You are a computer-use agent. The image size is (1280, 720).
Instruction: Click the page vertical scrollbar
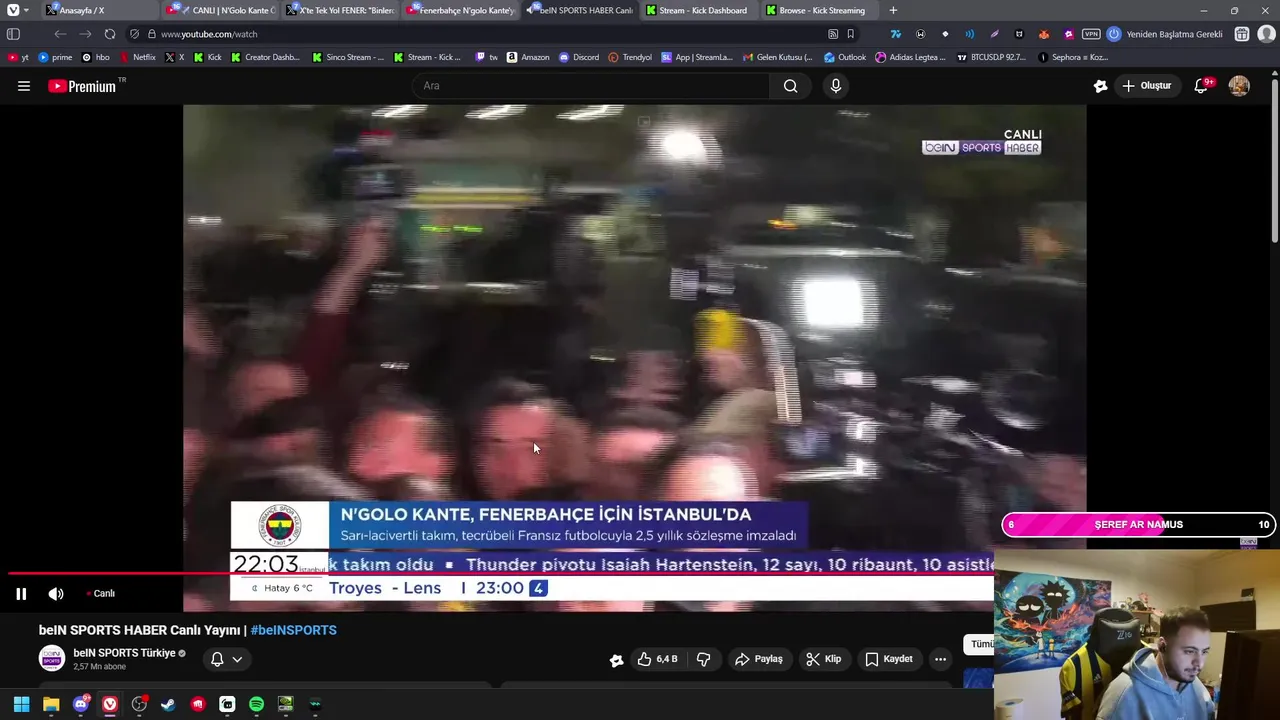(x=1274, y=160)
